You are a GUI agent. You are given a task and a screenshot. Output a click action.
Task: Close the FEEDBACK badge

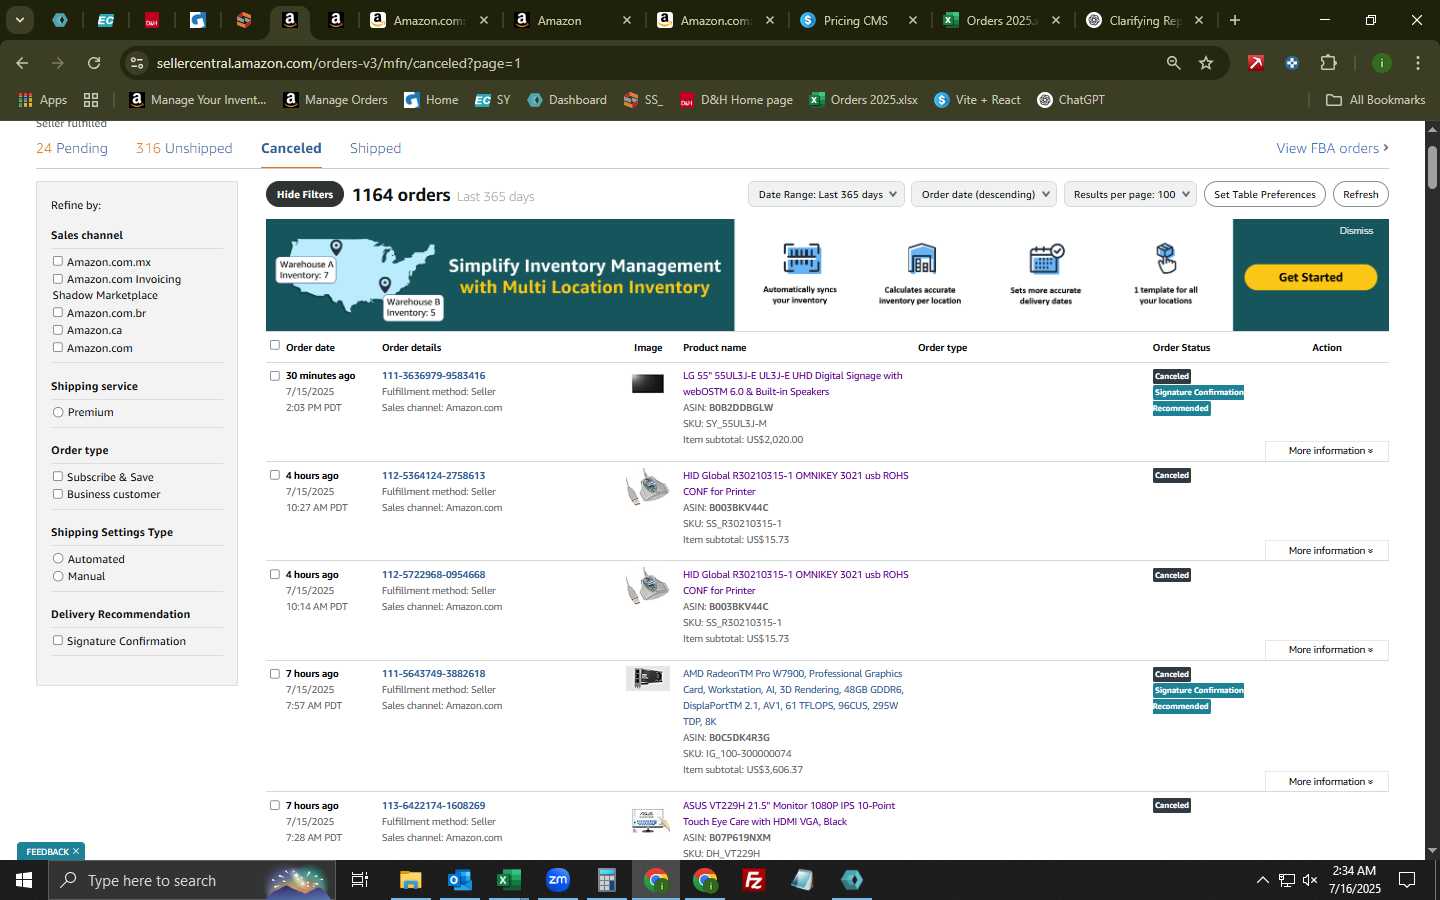(75, 851)
